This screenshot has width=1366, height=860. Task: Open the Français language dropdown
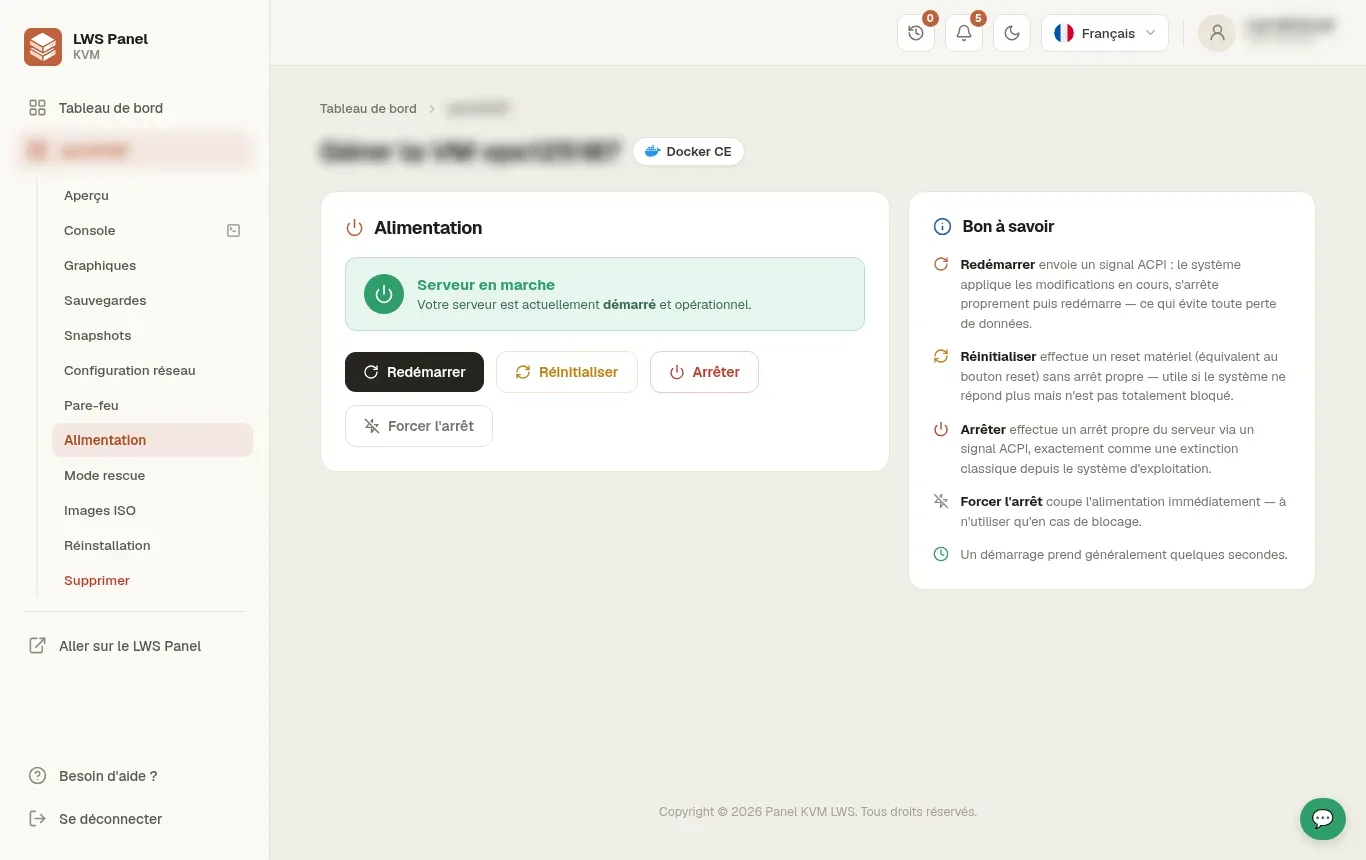(1105, 33)
